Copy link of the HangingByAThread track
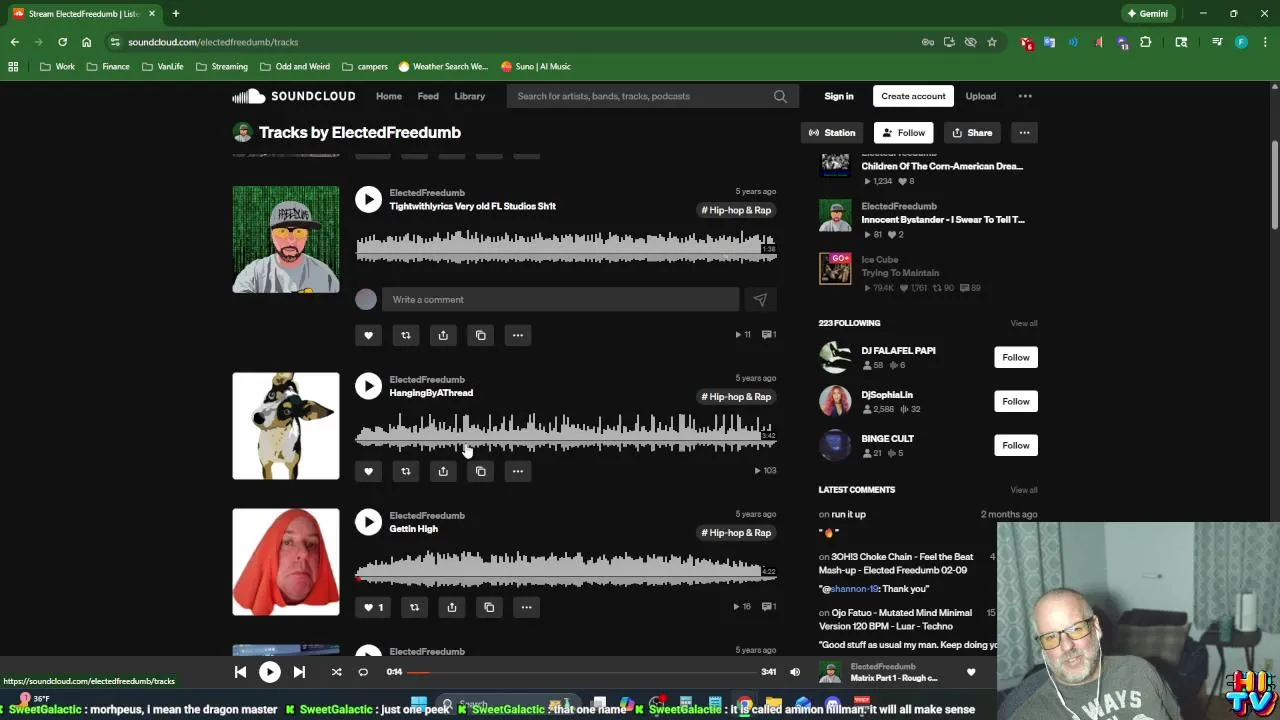The width and height of the screenshot is (1280, 720). point(480,471)
